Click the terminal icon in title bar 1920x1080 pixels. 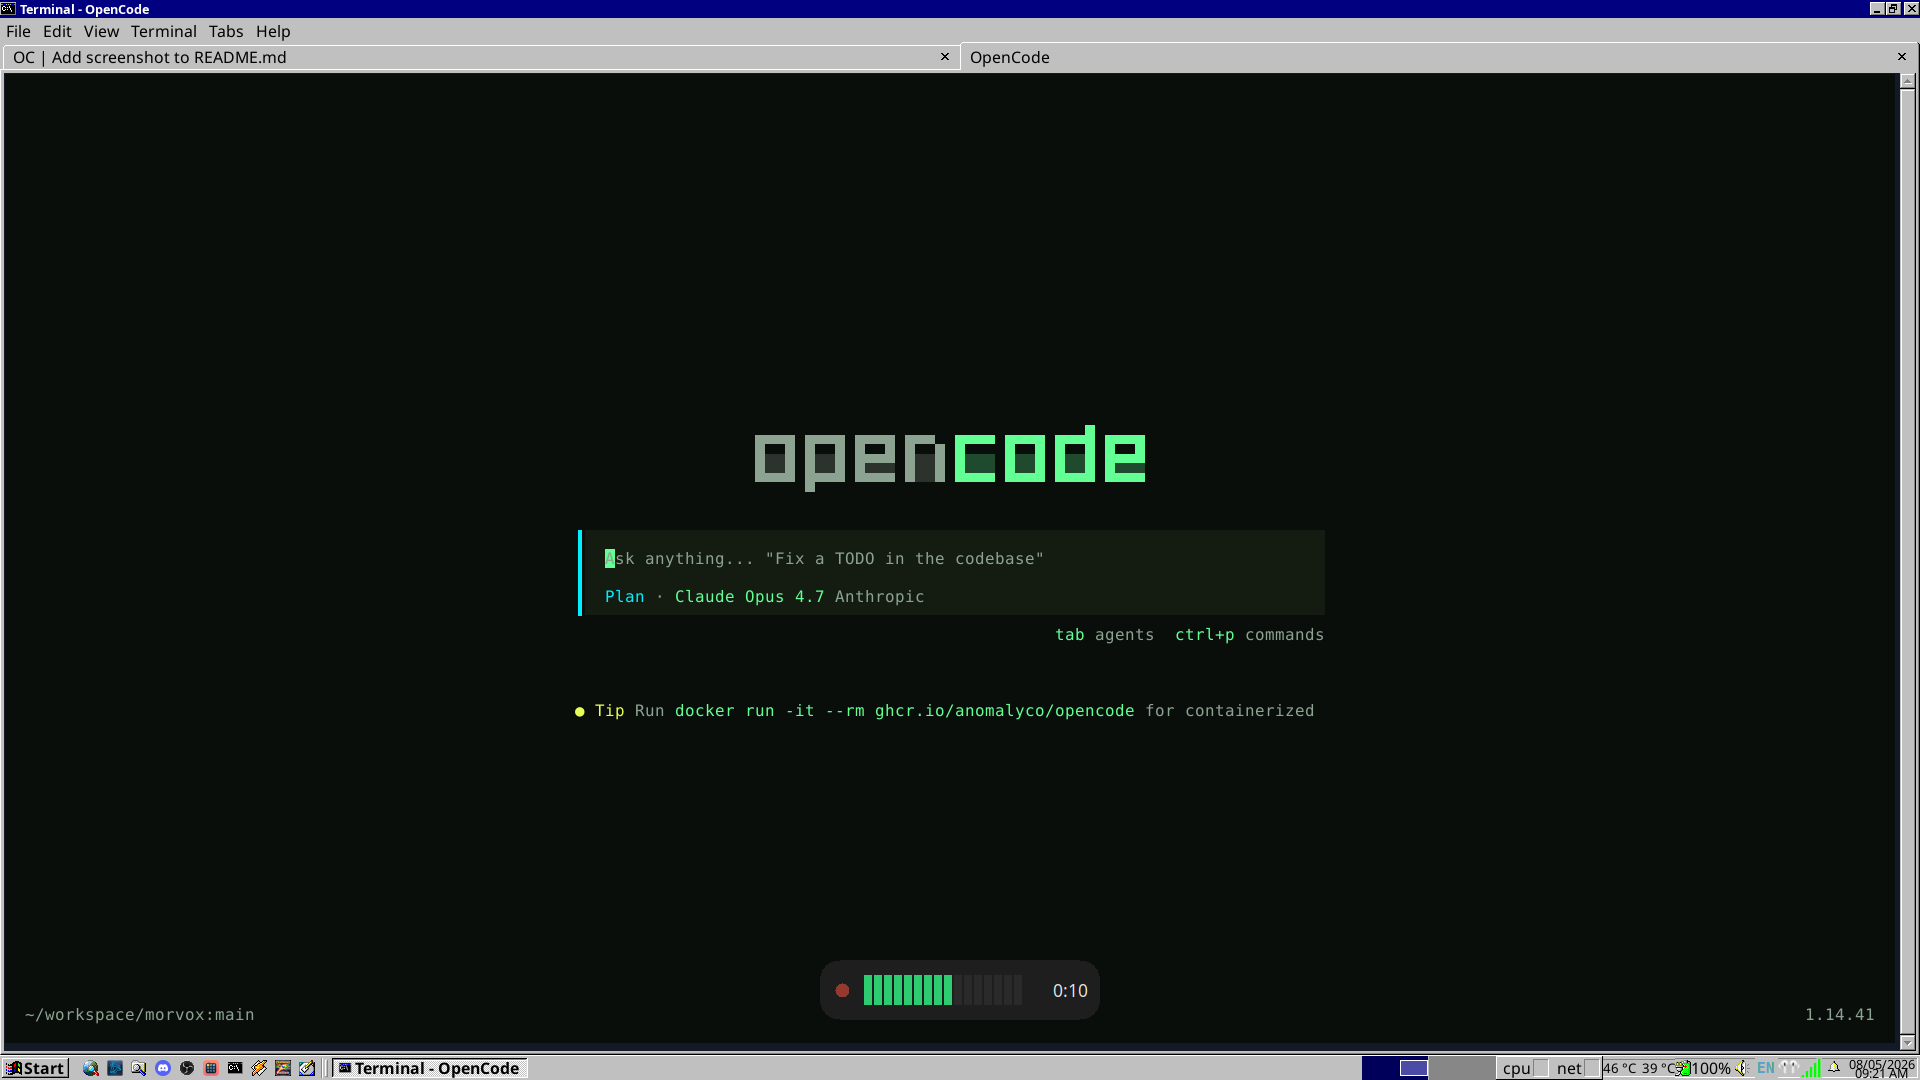point(9,9)
